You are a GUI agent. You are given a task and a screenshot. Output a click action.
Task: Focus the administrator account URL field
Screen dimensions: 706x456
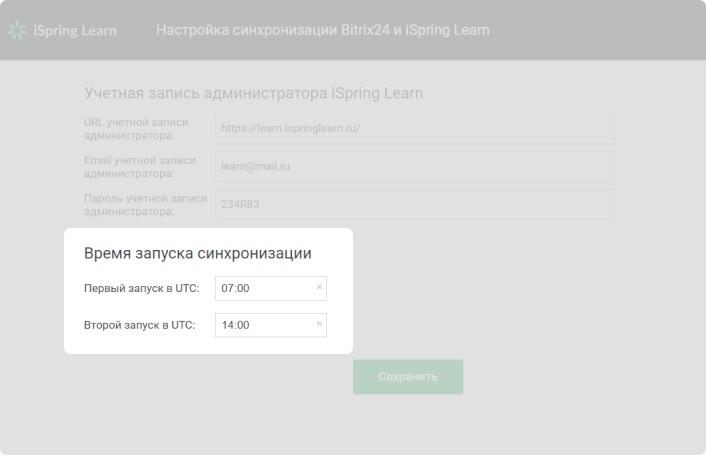click(x=415, y=128)
